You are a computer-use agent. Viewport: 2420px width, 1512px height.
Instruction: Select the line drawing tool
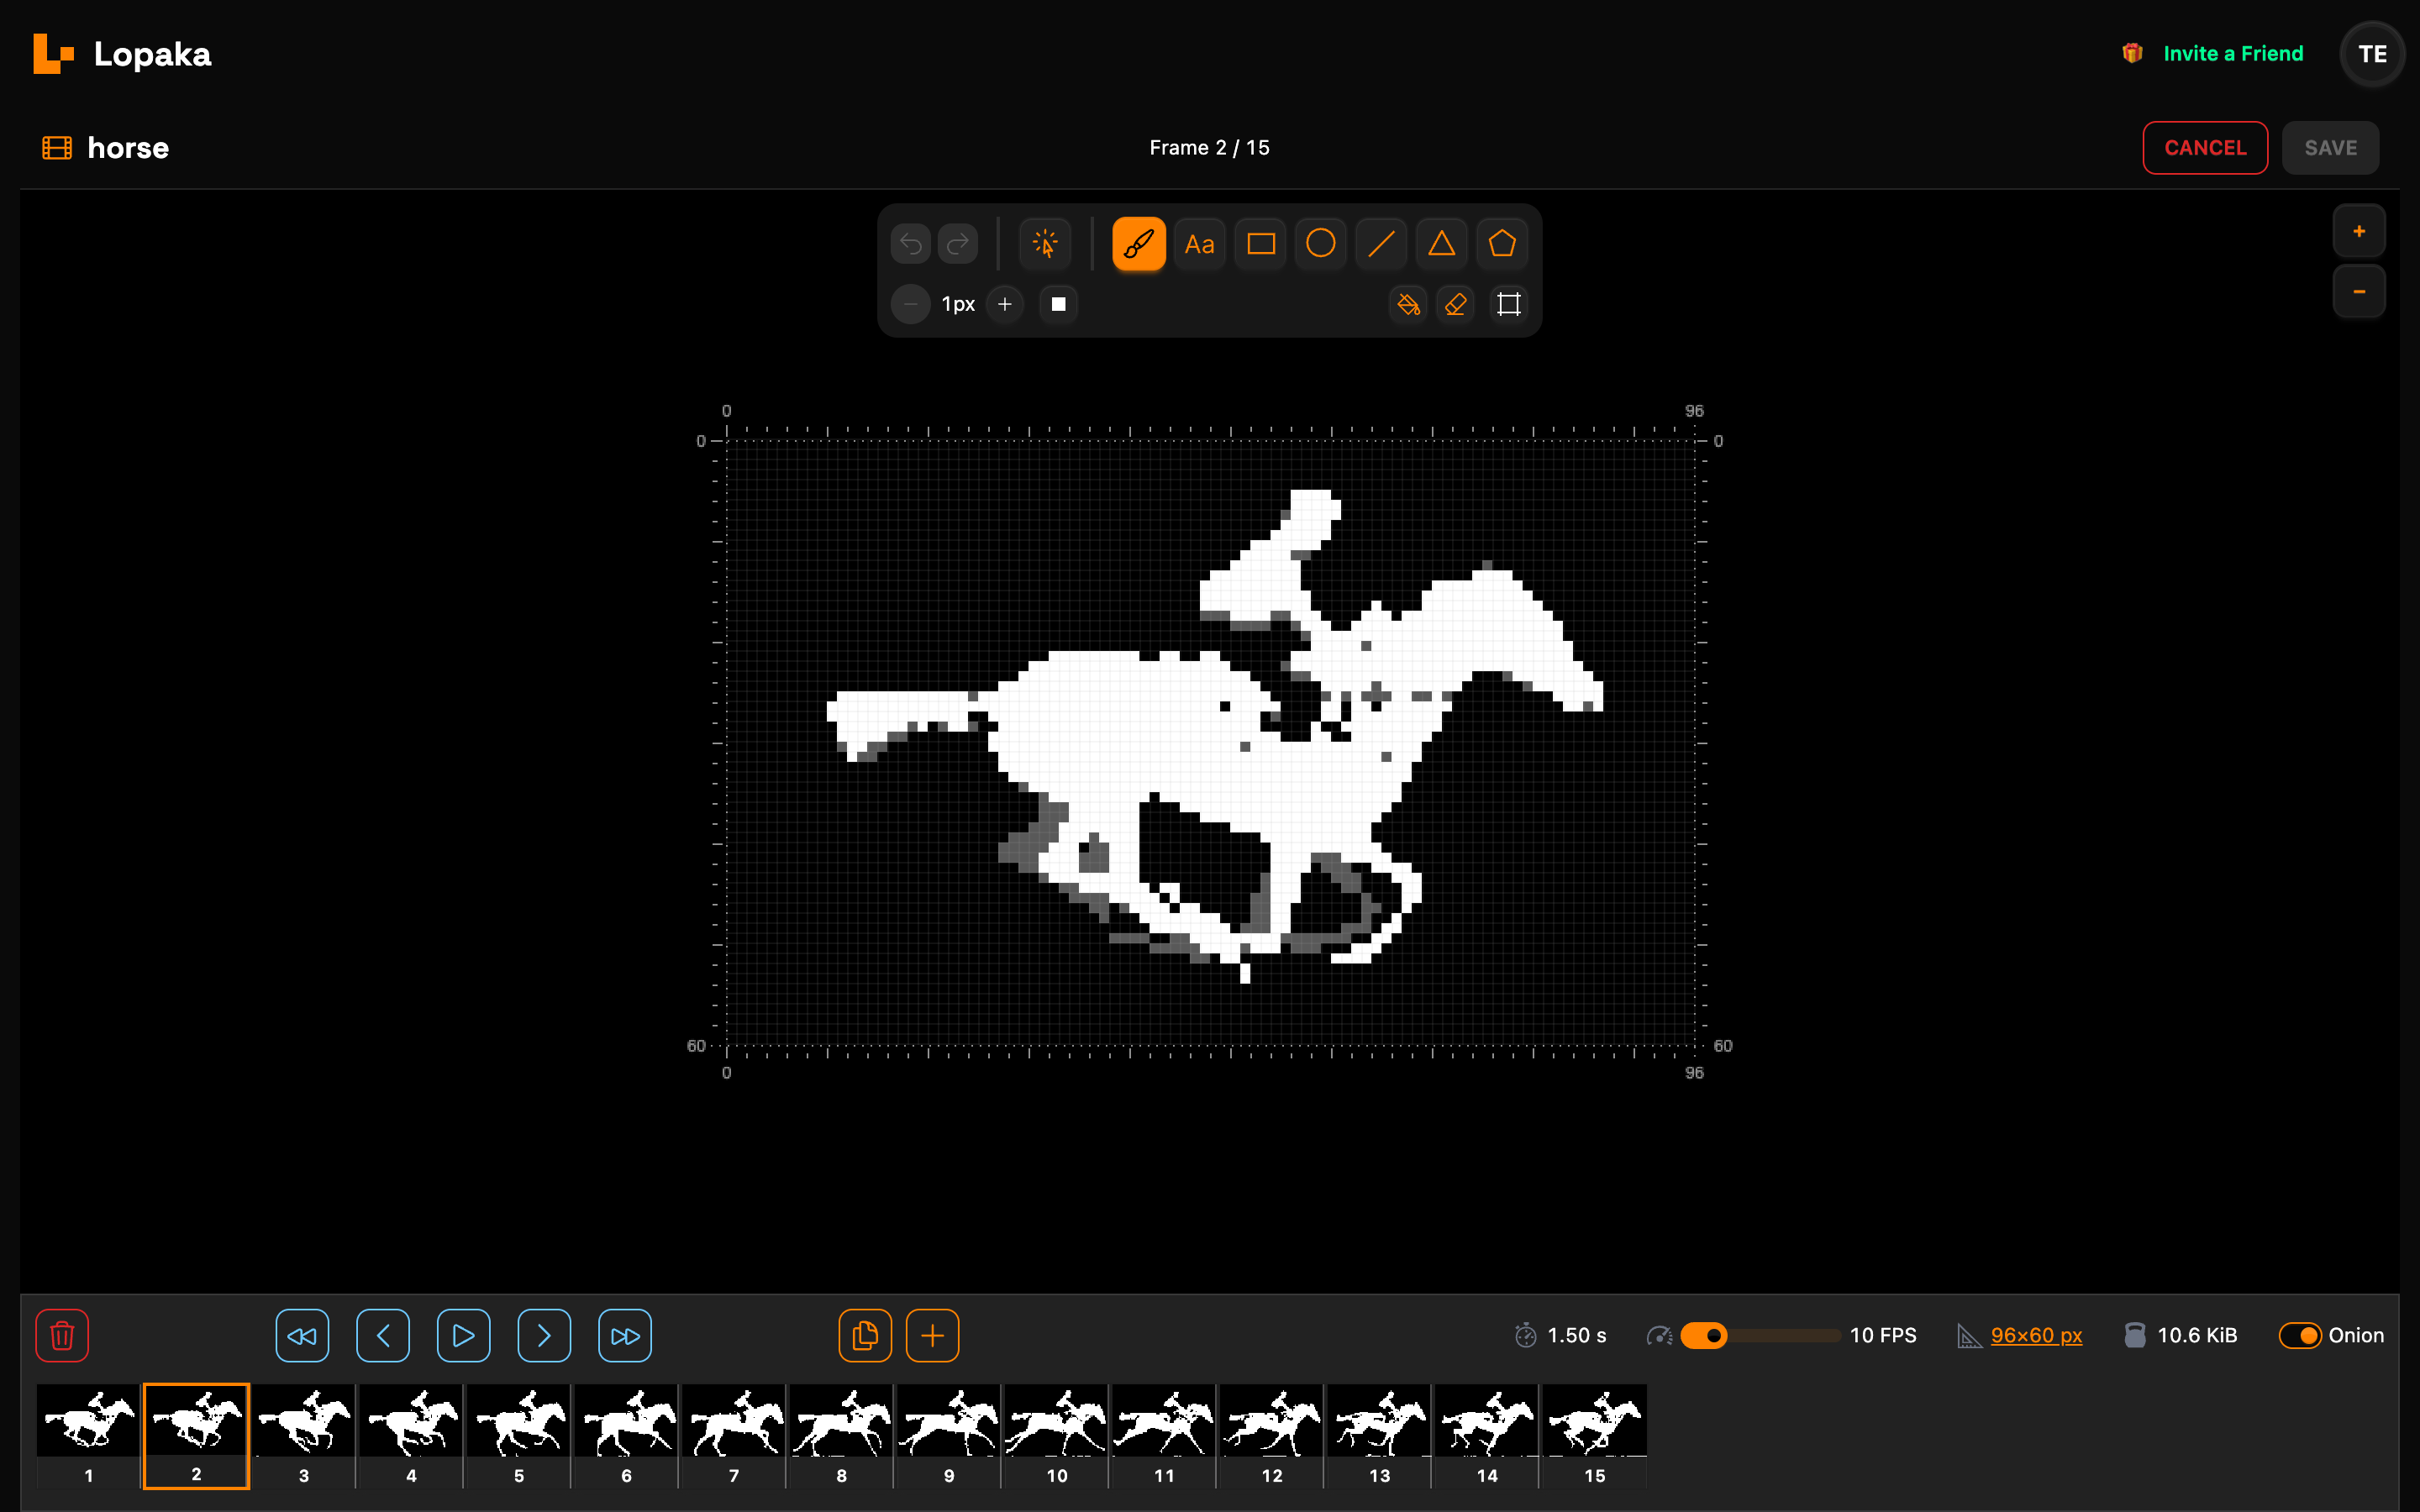click(x=1381, y=244)
